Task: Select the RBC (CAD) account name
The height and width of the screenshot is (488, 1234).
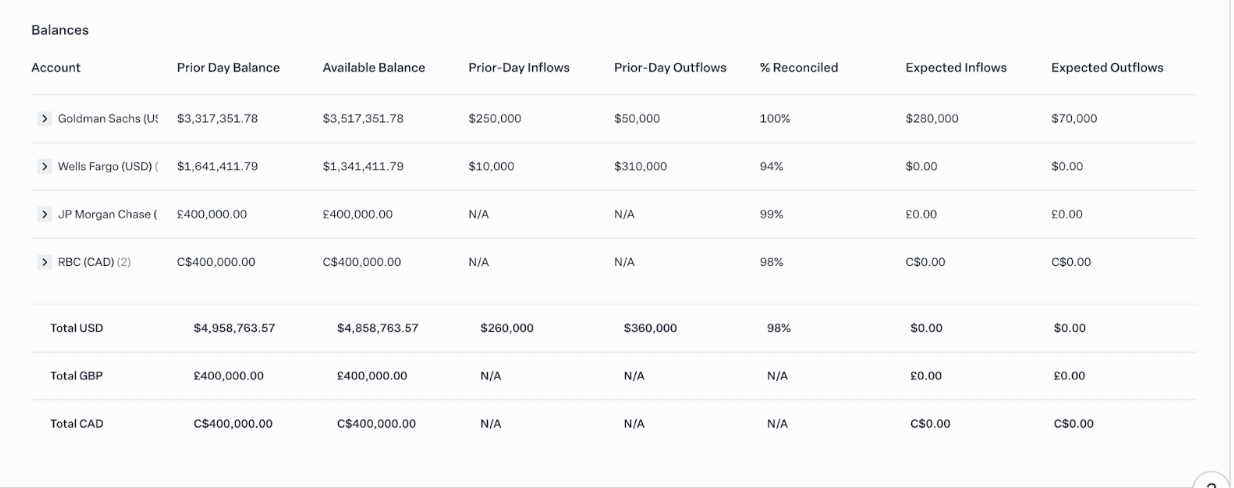Action: click(x=86, y=263)
